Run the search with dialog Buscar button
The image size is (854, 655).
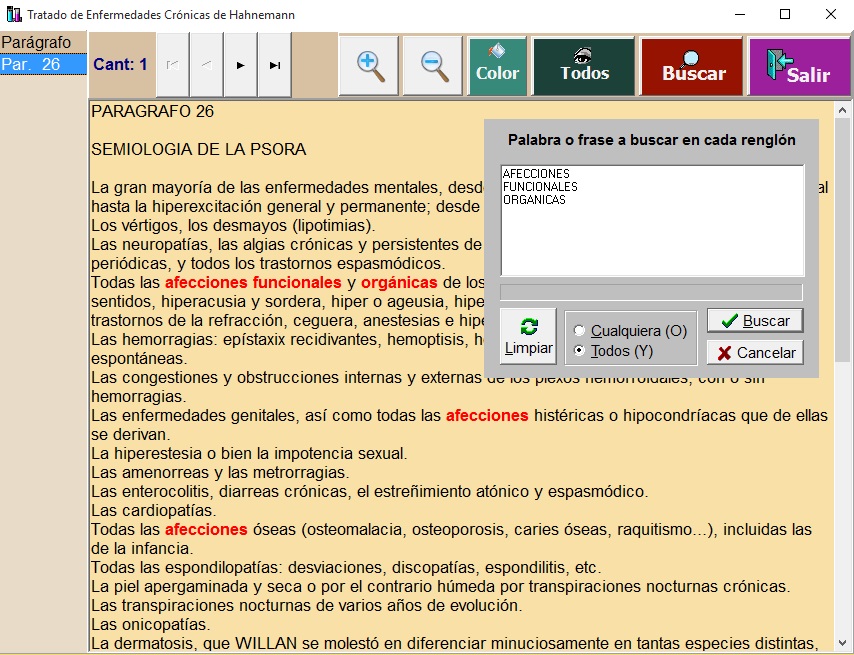tap(755, 321)
